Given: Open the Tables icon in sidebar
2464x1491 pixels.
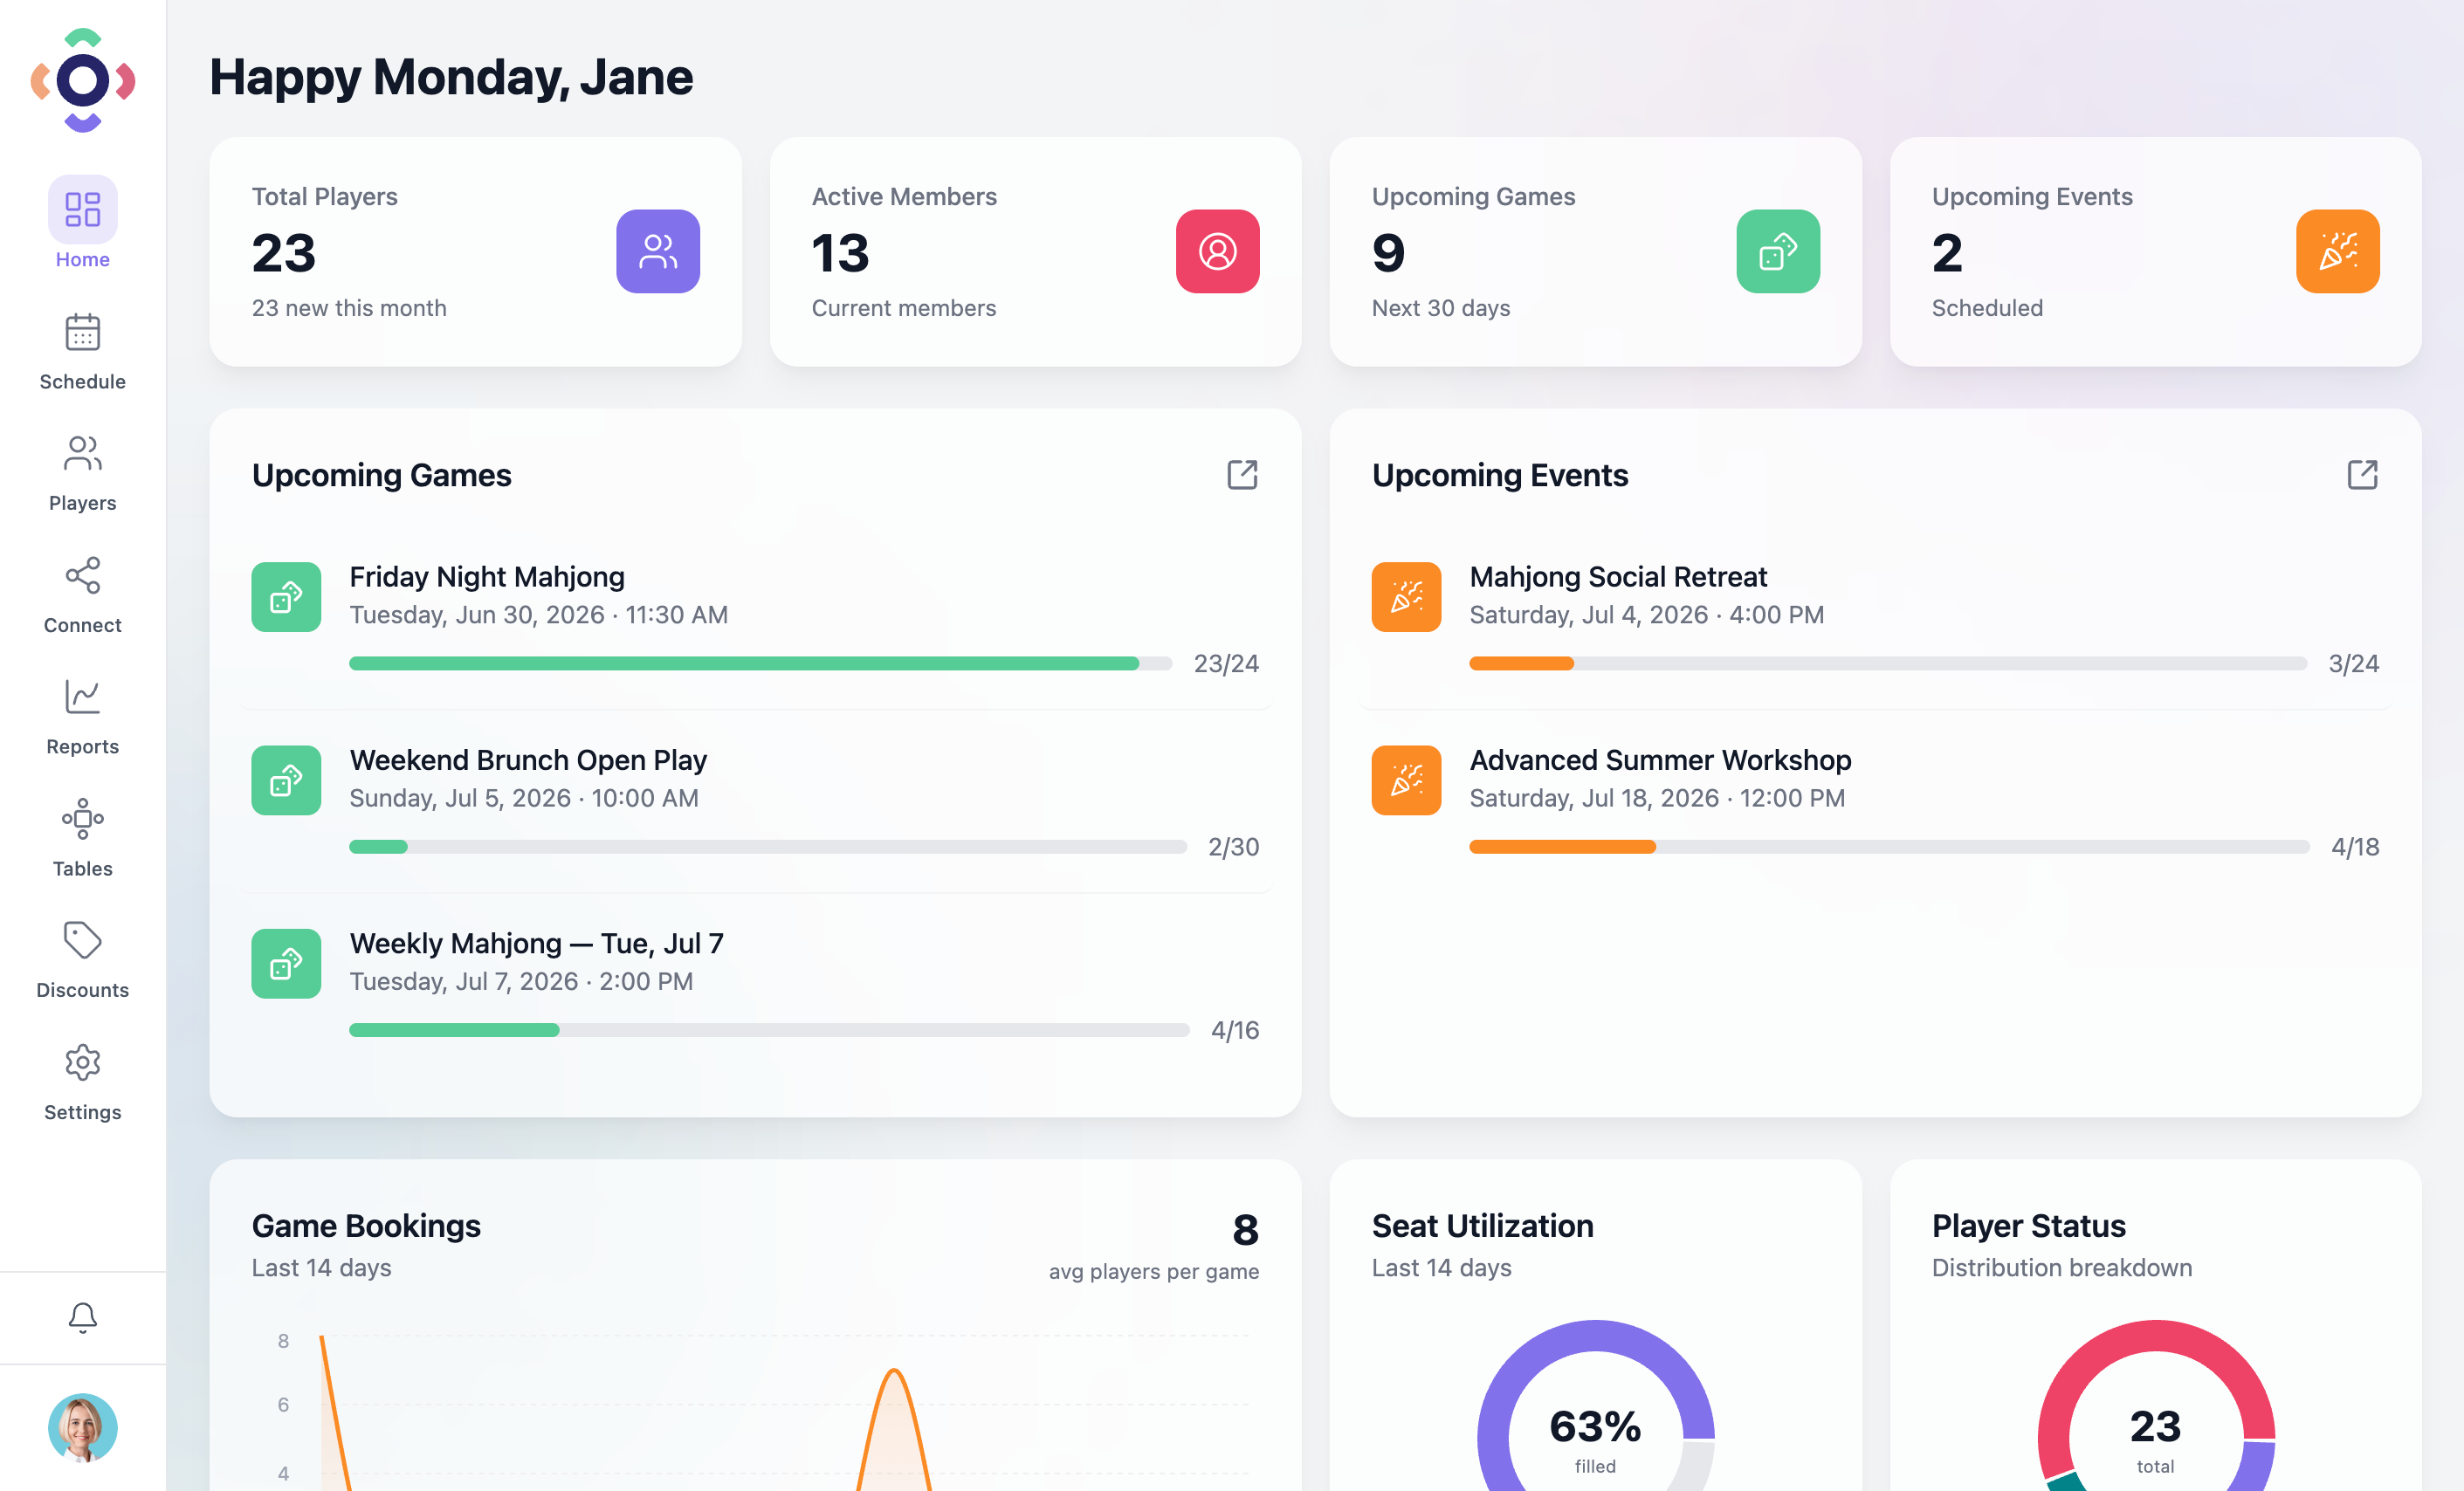Looking at the screenshot, I should pos(83,819).
